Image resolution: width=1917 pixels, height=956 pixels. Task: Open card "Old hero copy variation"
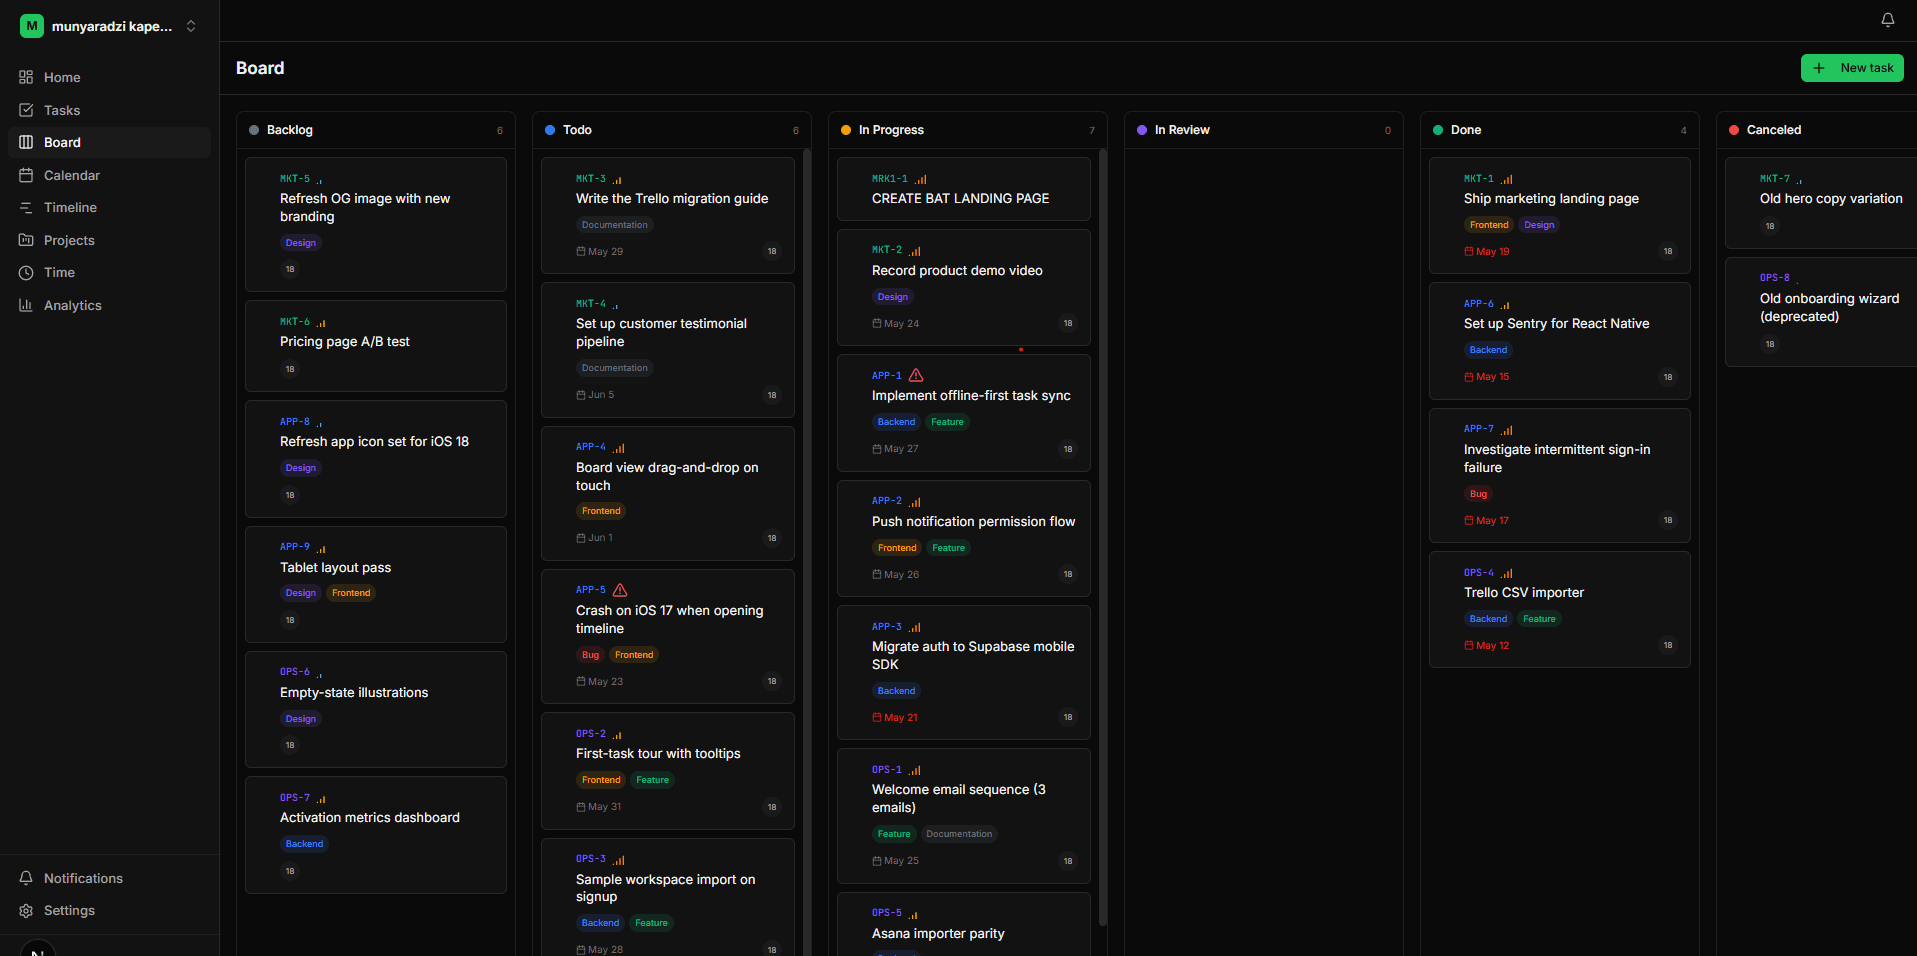[x=1821, y=203]
